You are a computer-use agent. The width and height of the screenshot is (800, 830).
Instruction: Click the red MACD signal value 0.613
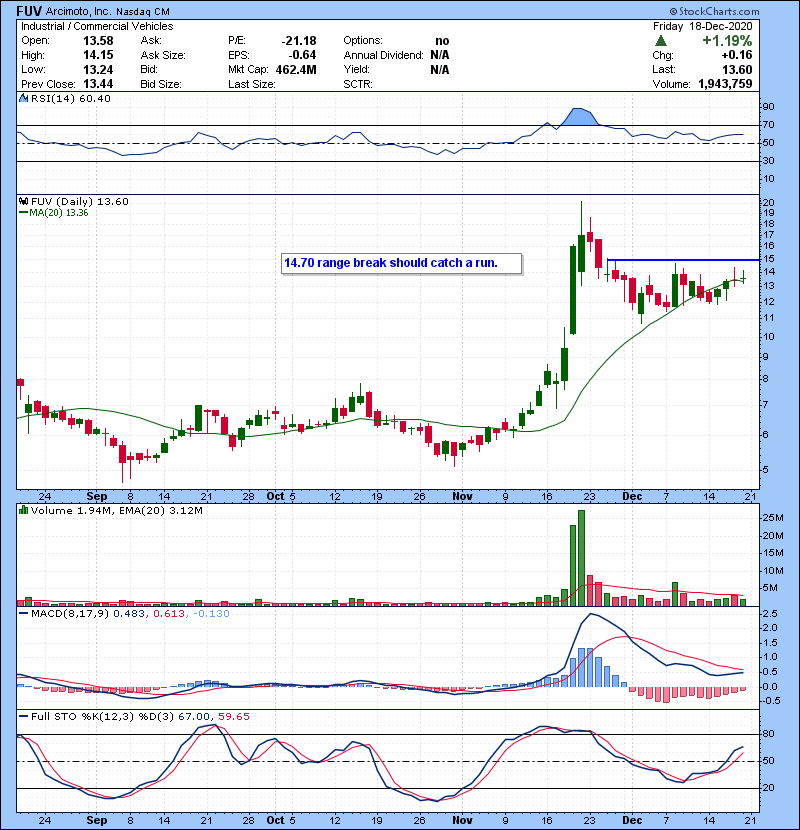[x=169, y=614]
